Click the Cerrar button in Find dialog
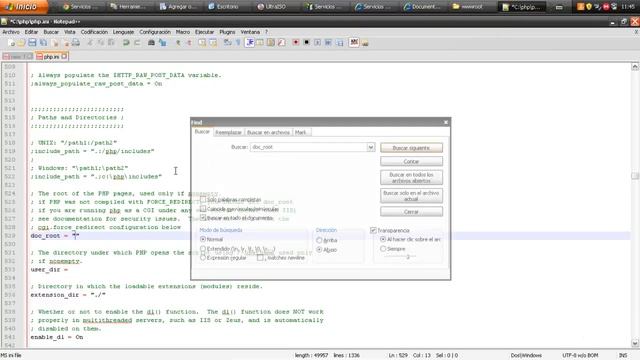The image size is (640, 360). click(x=411, y=211)
